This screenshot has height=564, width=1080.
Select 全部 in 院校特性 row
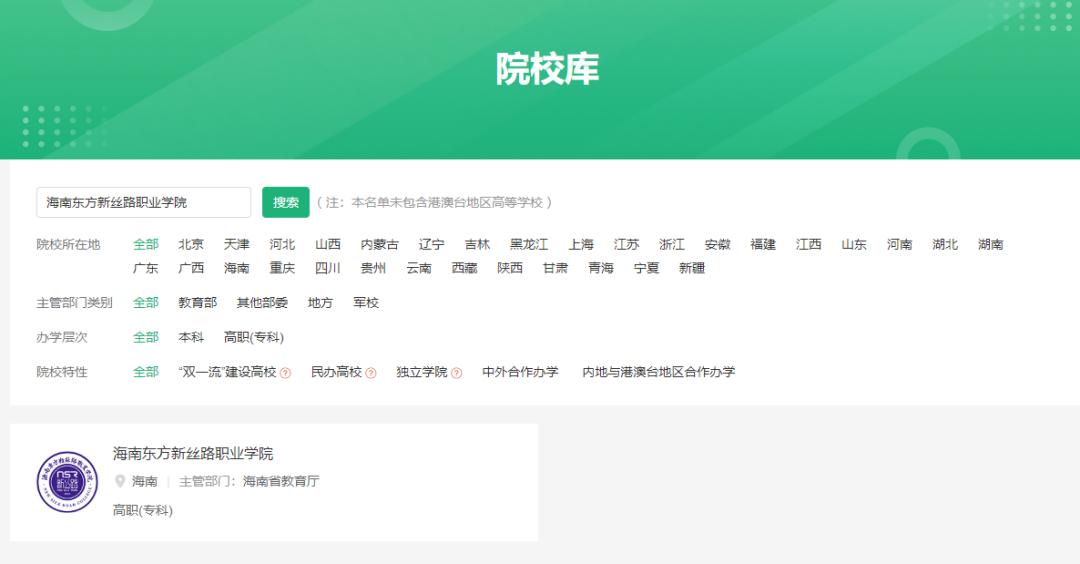coord(146,372)
